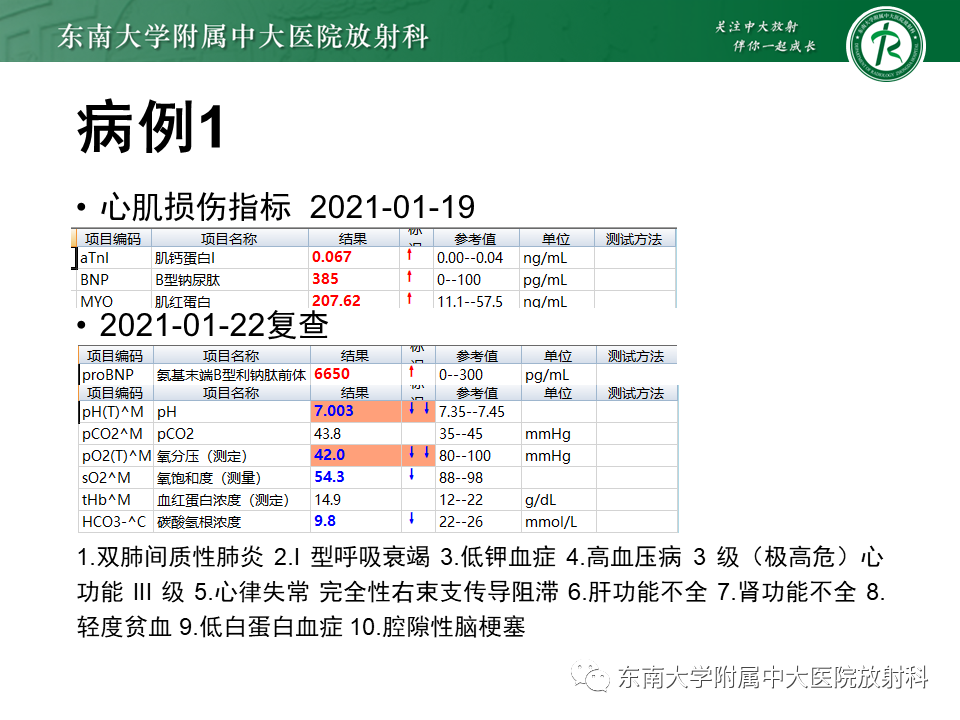Image resolution: width=960 pixels, height=720 pixels.
Task: Click the red result 385
Action: coord(325,279)
